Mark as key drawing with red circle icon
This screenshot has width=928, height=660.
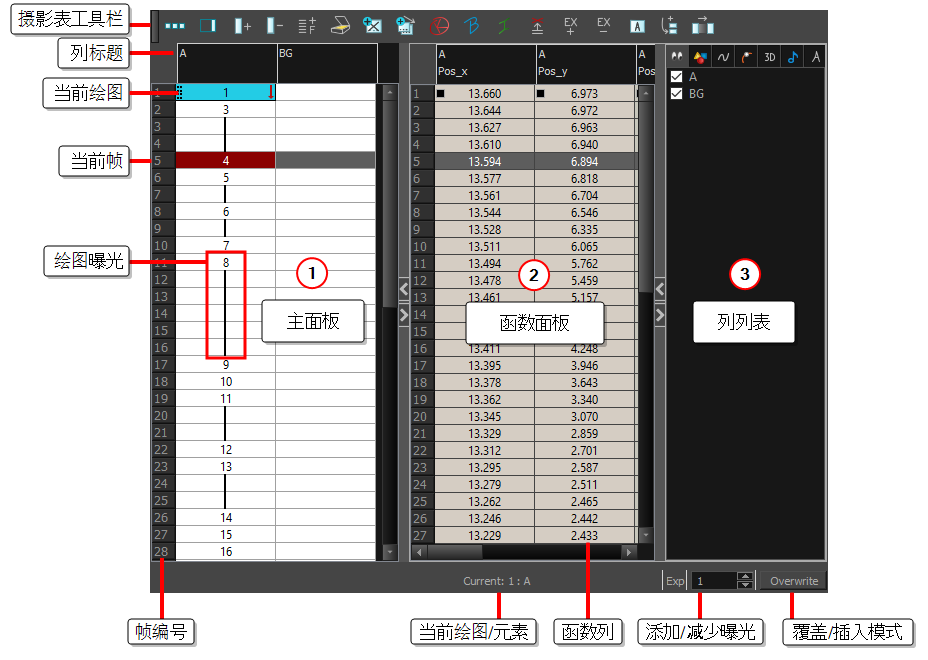pyautogui.click(x=439, y=26)
